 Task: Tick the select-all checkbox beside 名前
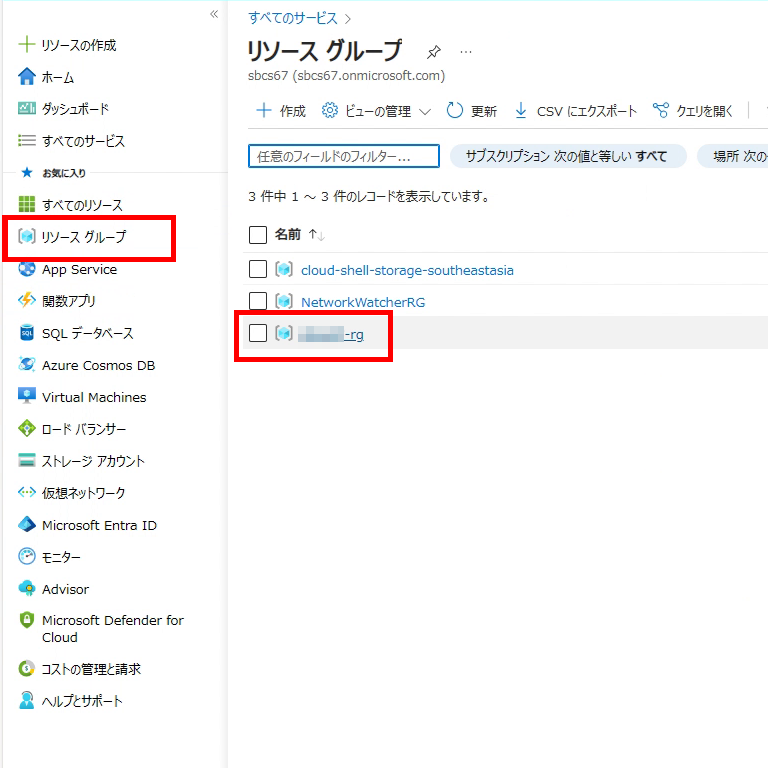(258, 235)
